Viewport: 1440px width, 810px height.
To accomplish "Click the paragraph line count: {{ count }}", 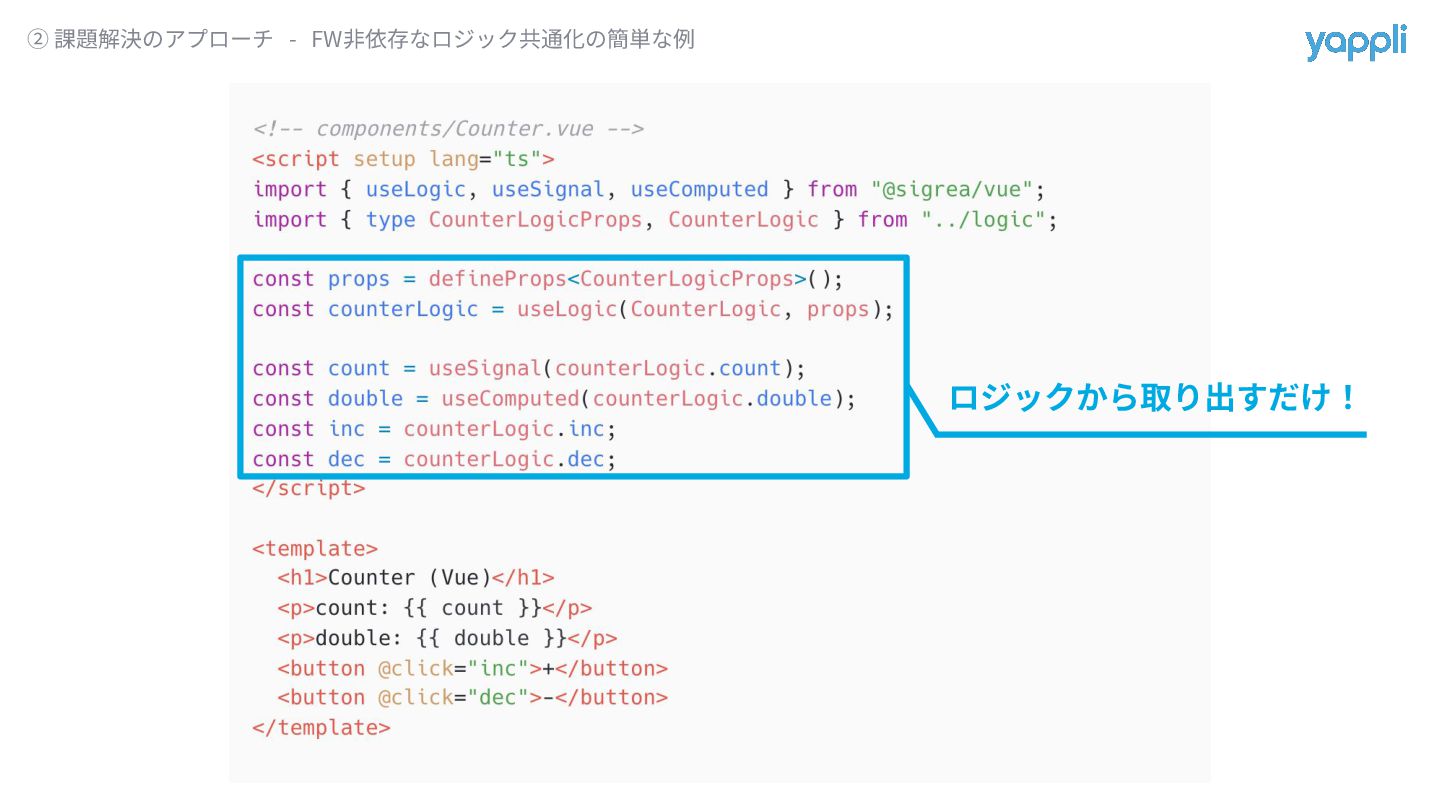I will click(435, 608).
